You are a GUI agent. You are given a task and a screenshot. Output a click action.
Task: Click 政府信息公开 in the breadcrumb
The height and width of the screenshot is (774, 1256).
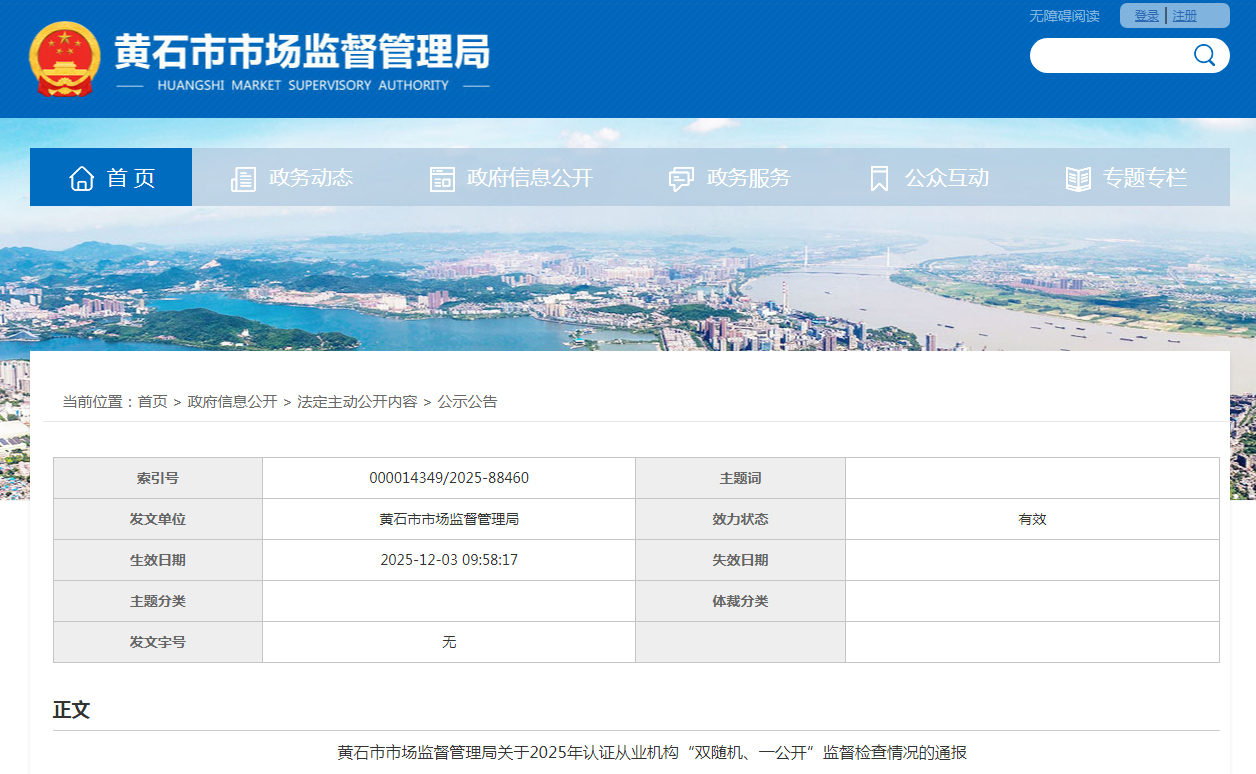[232, 402]
